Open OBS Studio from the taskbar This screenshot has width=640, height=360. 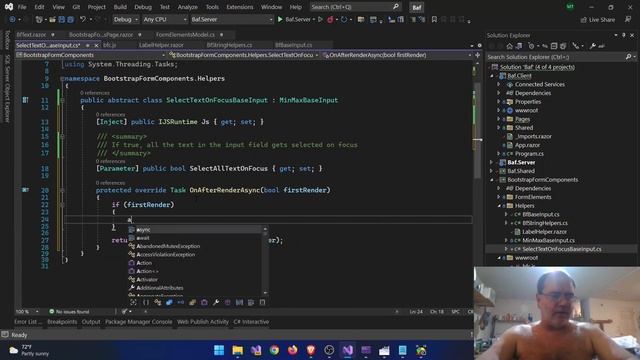329,350
